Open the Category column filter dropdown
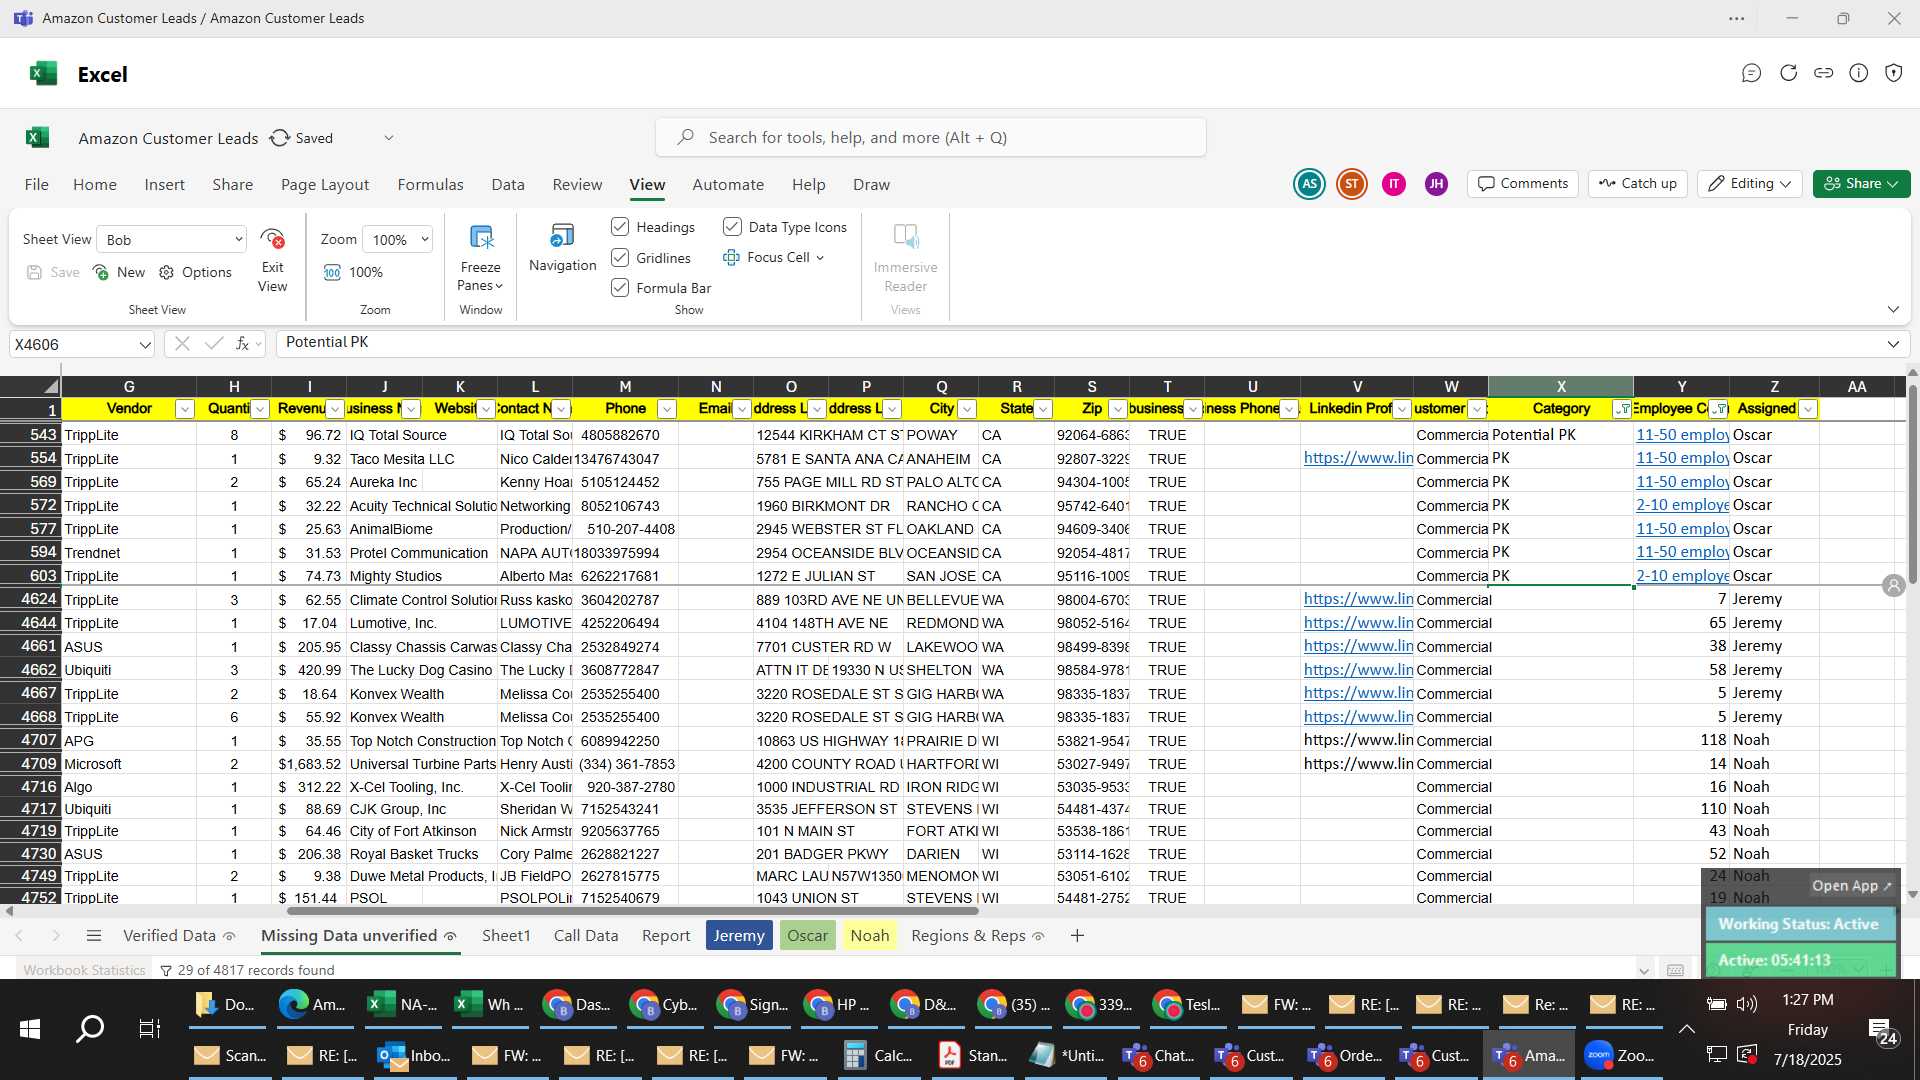 (x=1623, y=409)
